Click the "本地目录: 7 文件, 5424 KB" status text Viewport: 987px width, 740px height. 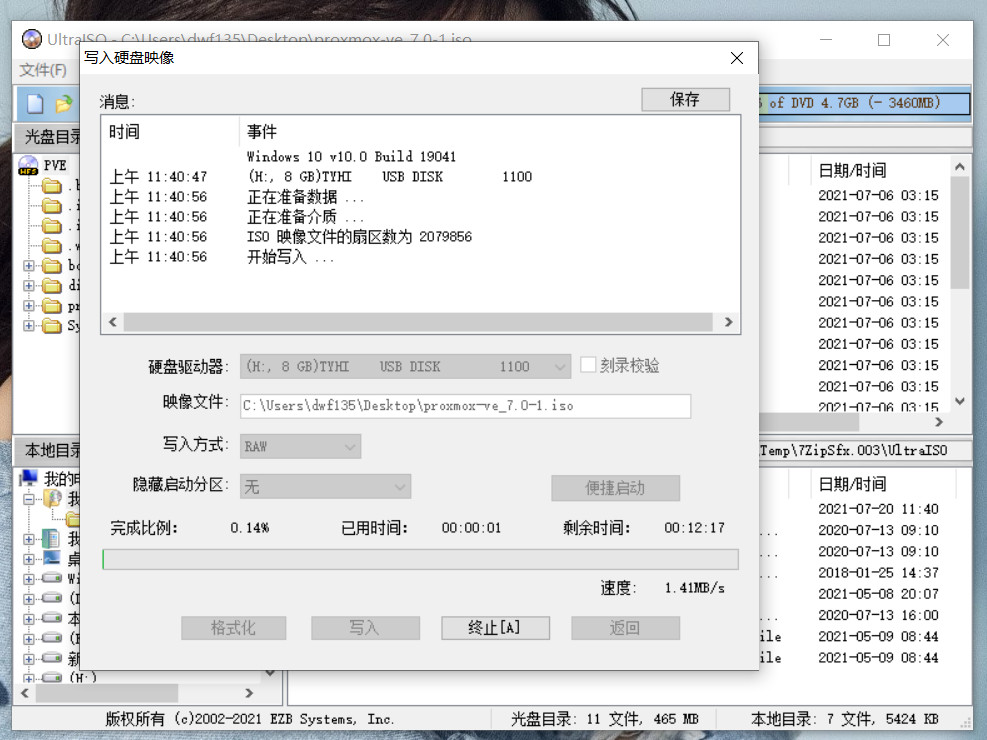click(x=845, y=719)
